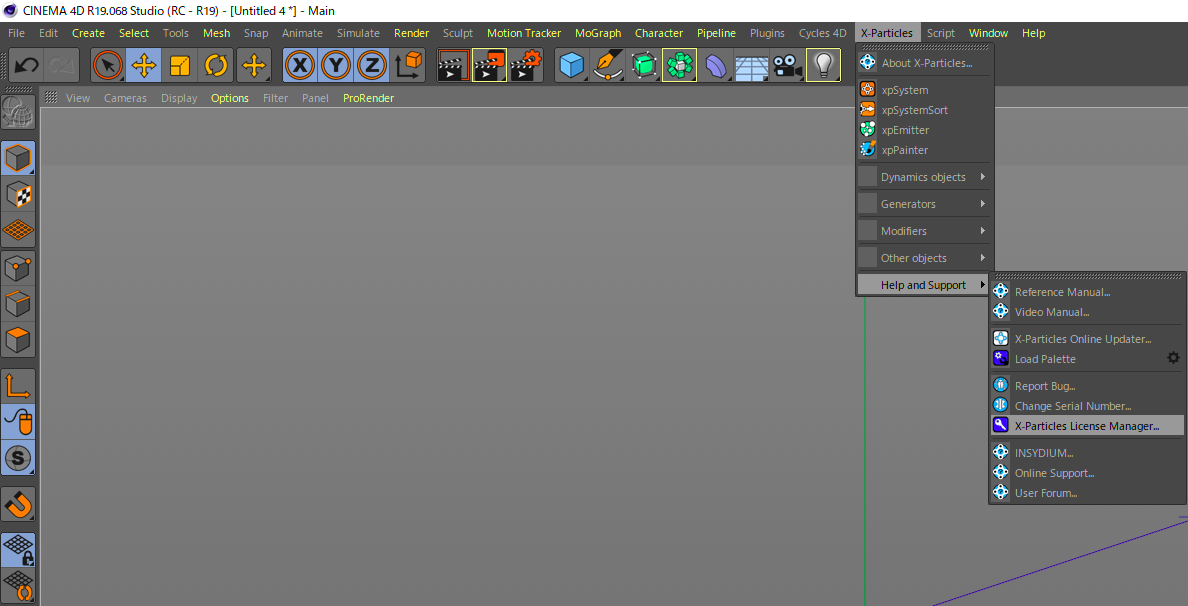The width and height of the screenshot is (1188, 606).
Task: Open viewport Display menu
Action: (179, 98)
